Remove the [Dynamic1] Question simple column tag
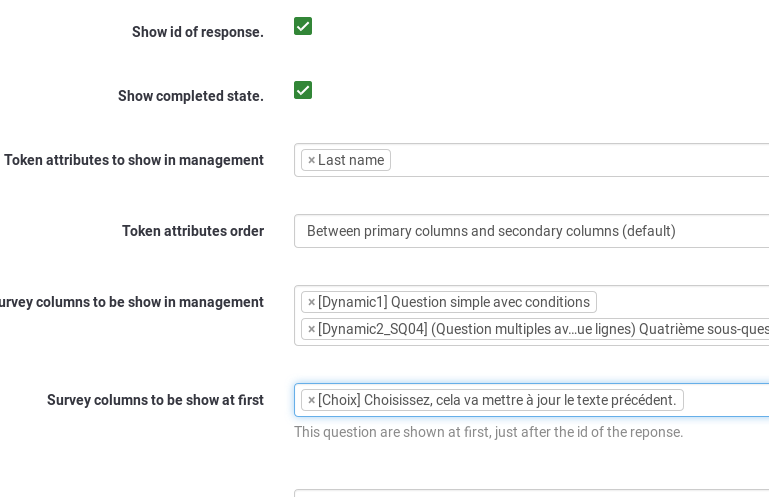Screen dimensions: 769x497 tap(312, 302)
